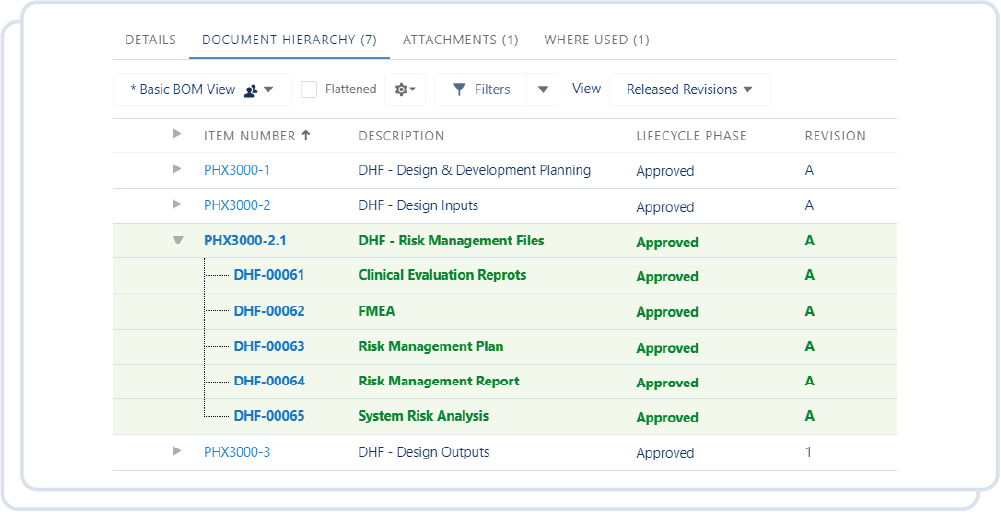Click the Lifecycle Phase column header
Image resolution: width=1001 pixels, height=512 pixels.
[x=691, y=135]
